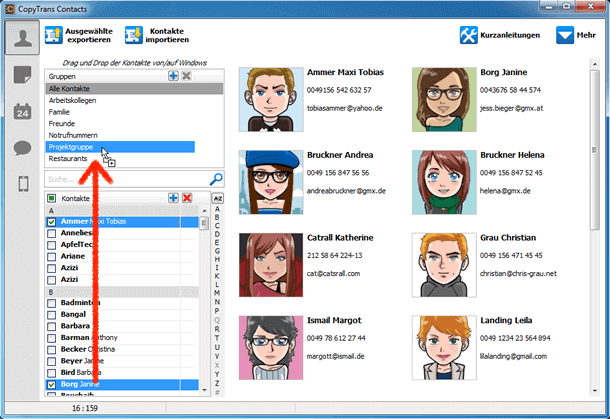
Task: Open Bruckner Andrea avatar card
Action: click(271, 182)
